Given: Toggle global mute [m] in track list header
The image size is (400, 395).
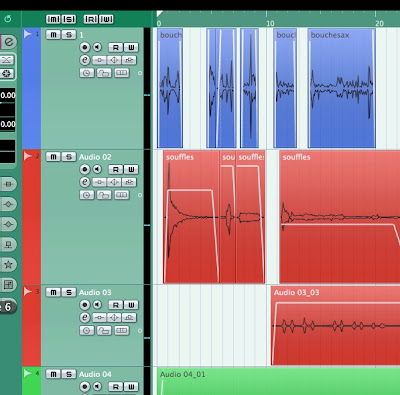Looking at the screenshot, I should [x=53, y=19].
